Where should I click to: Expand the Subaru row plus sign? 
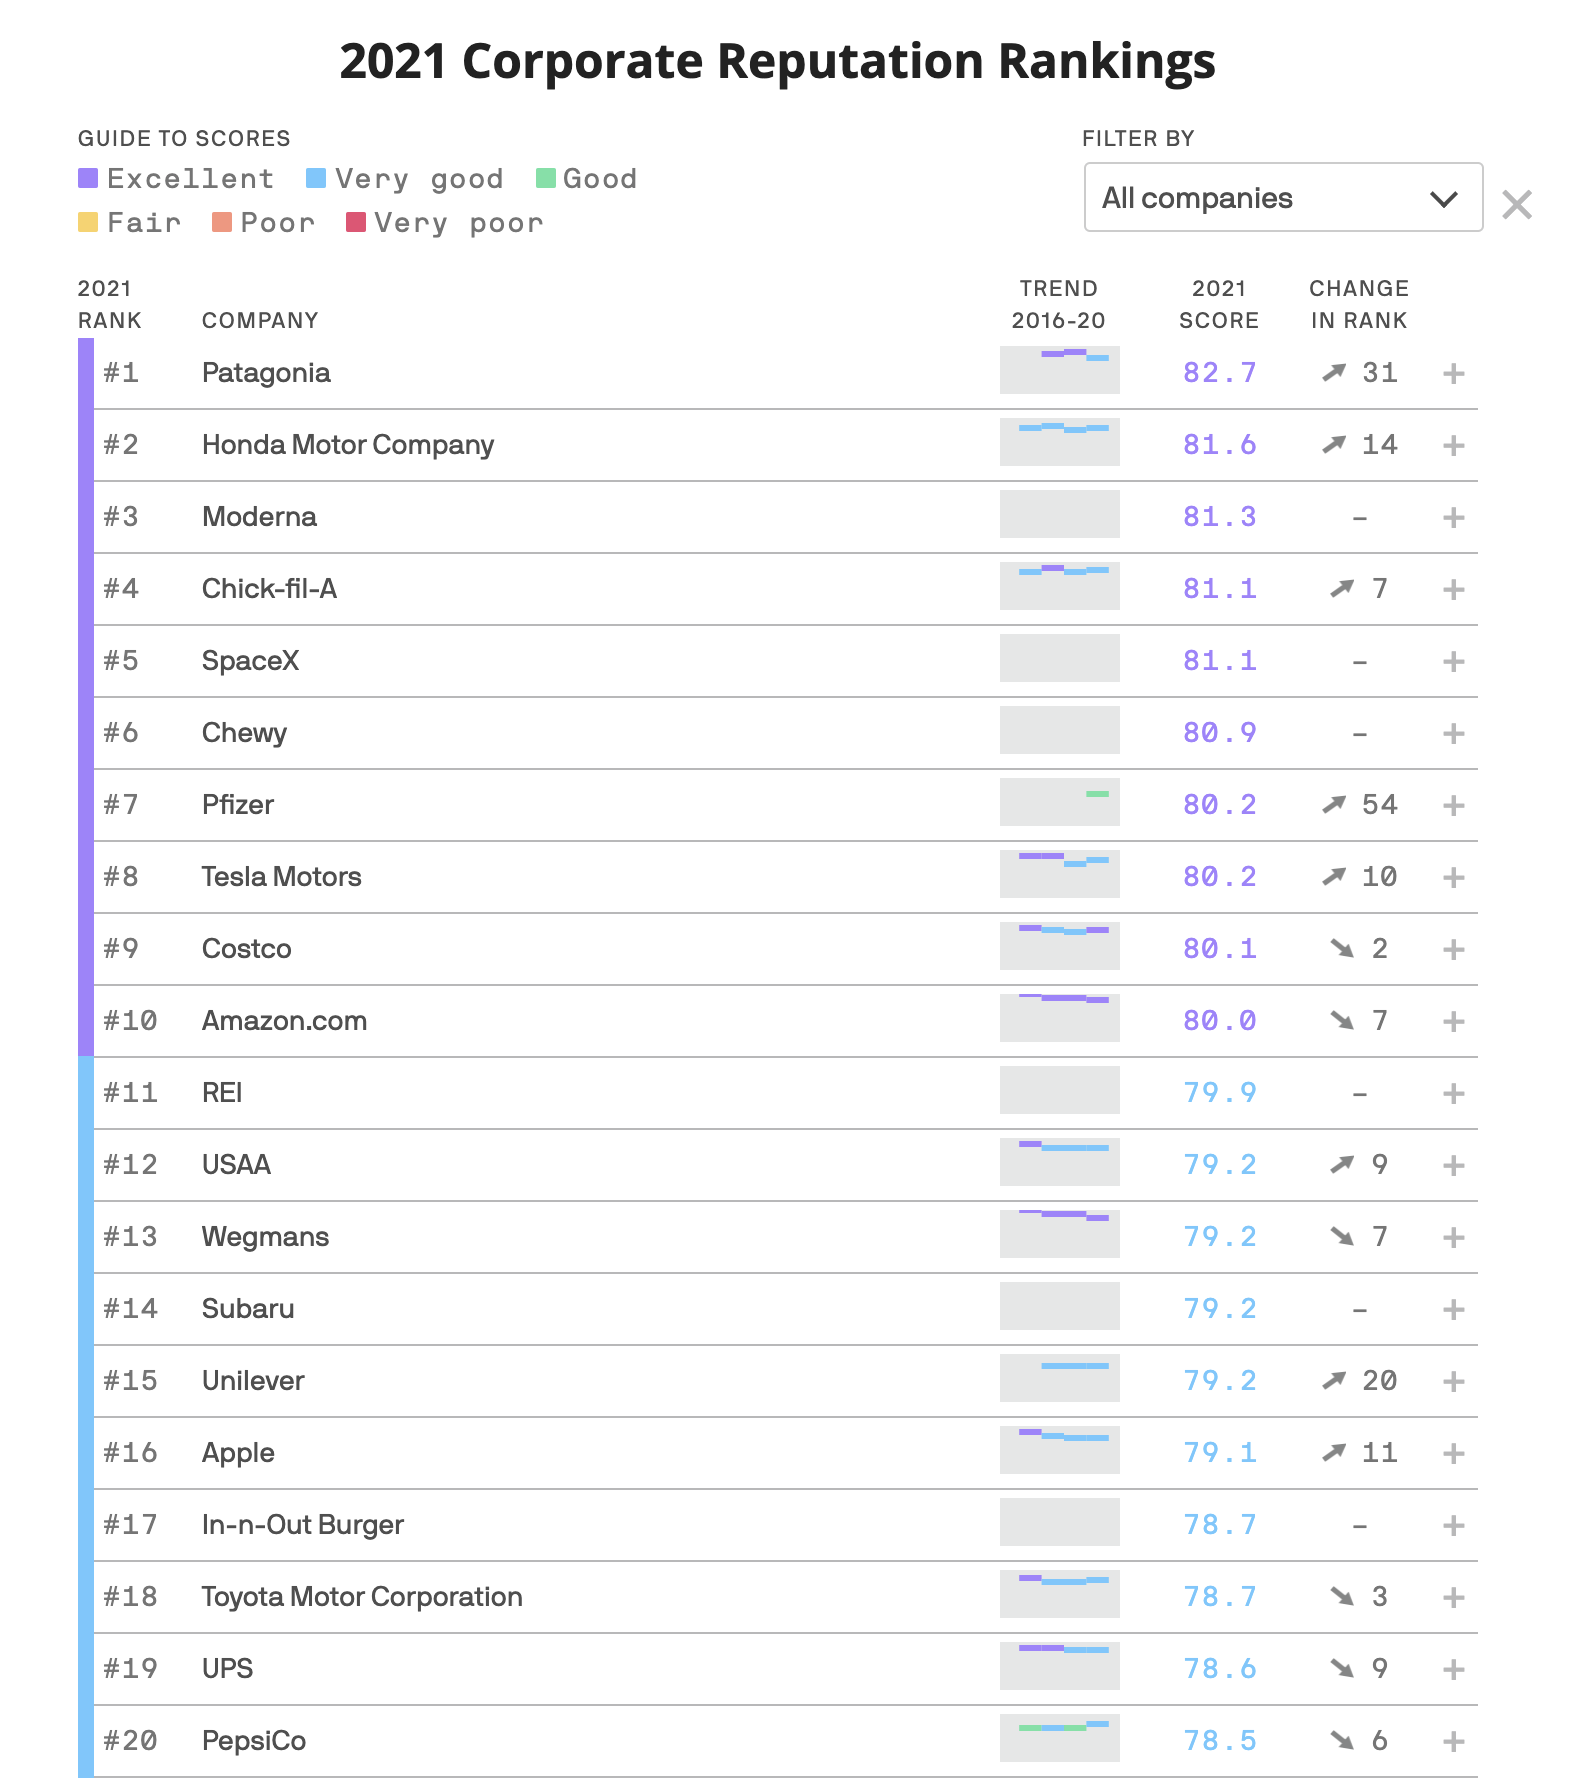[1454, 1310]
